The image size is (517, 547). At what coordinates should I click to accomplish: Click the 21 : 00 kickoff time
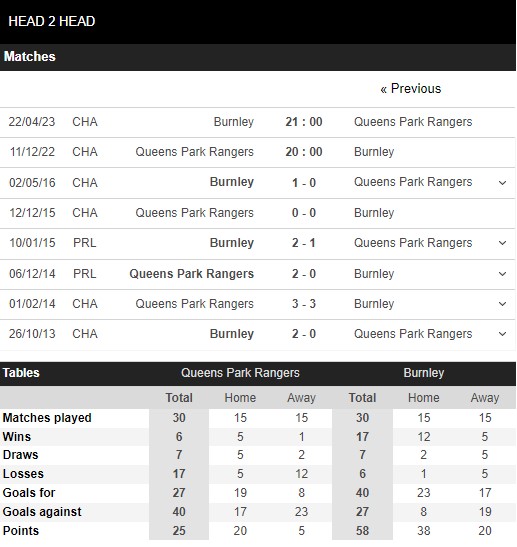click(304, 122)
